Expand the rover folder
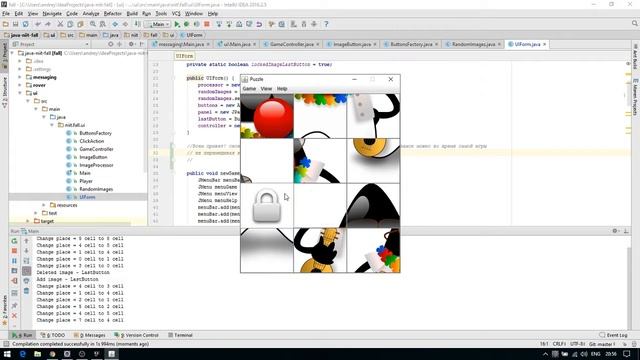640x360 pixels. point(20,85)
